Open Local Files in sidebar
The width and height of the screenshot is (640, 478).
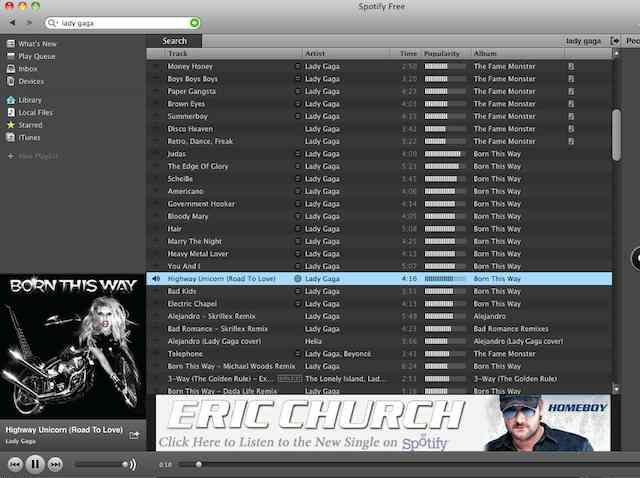click(30, 113)
